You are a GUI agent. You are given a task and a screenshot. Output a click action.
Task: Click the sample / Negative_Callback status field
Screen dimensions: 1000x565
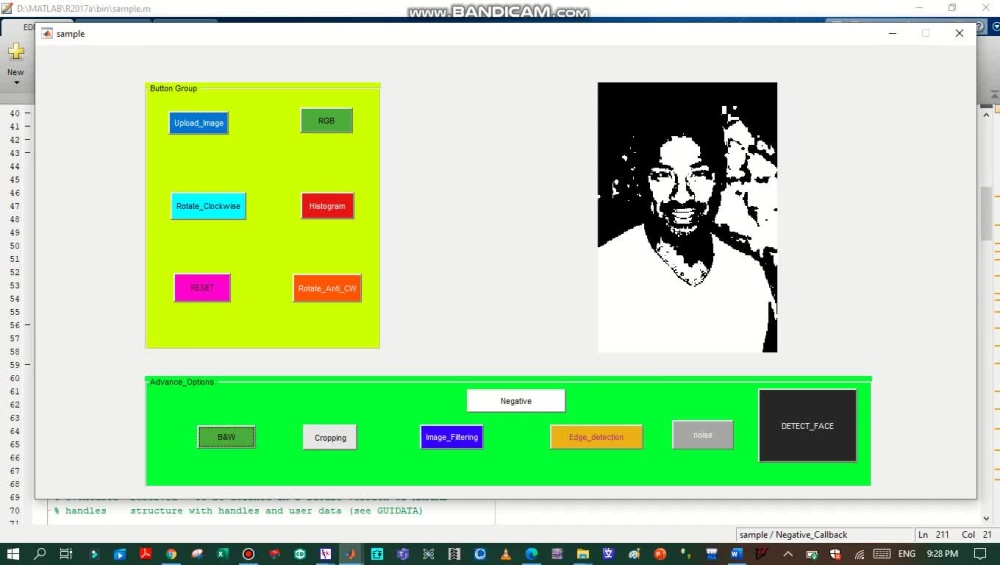pyautogui.click(x=825, y=534)
